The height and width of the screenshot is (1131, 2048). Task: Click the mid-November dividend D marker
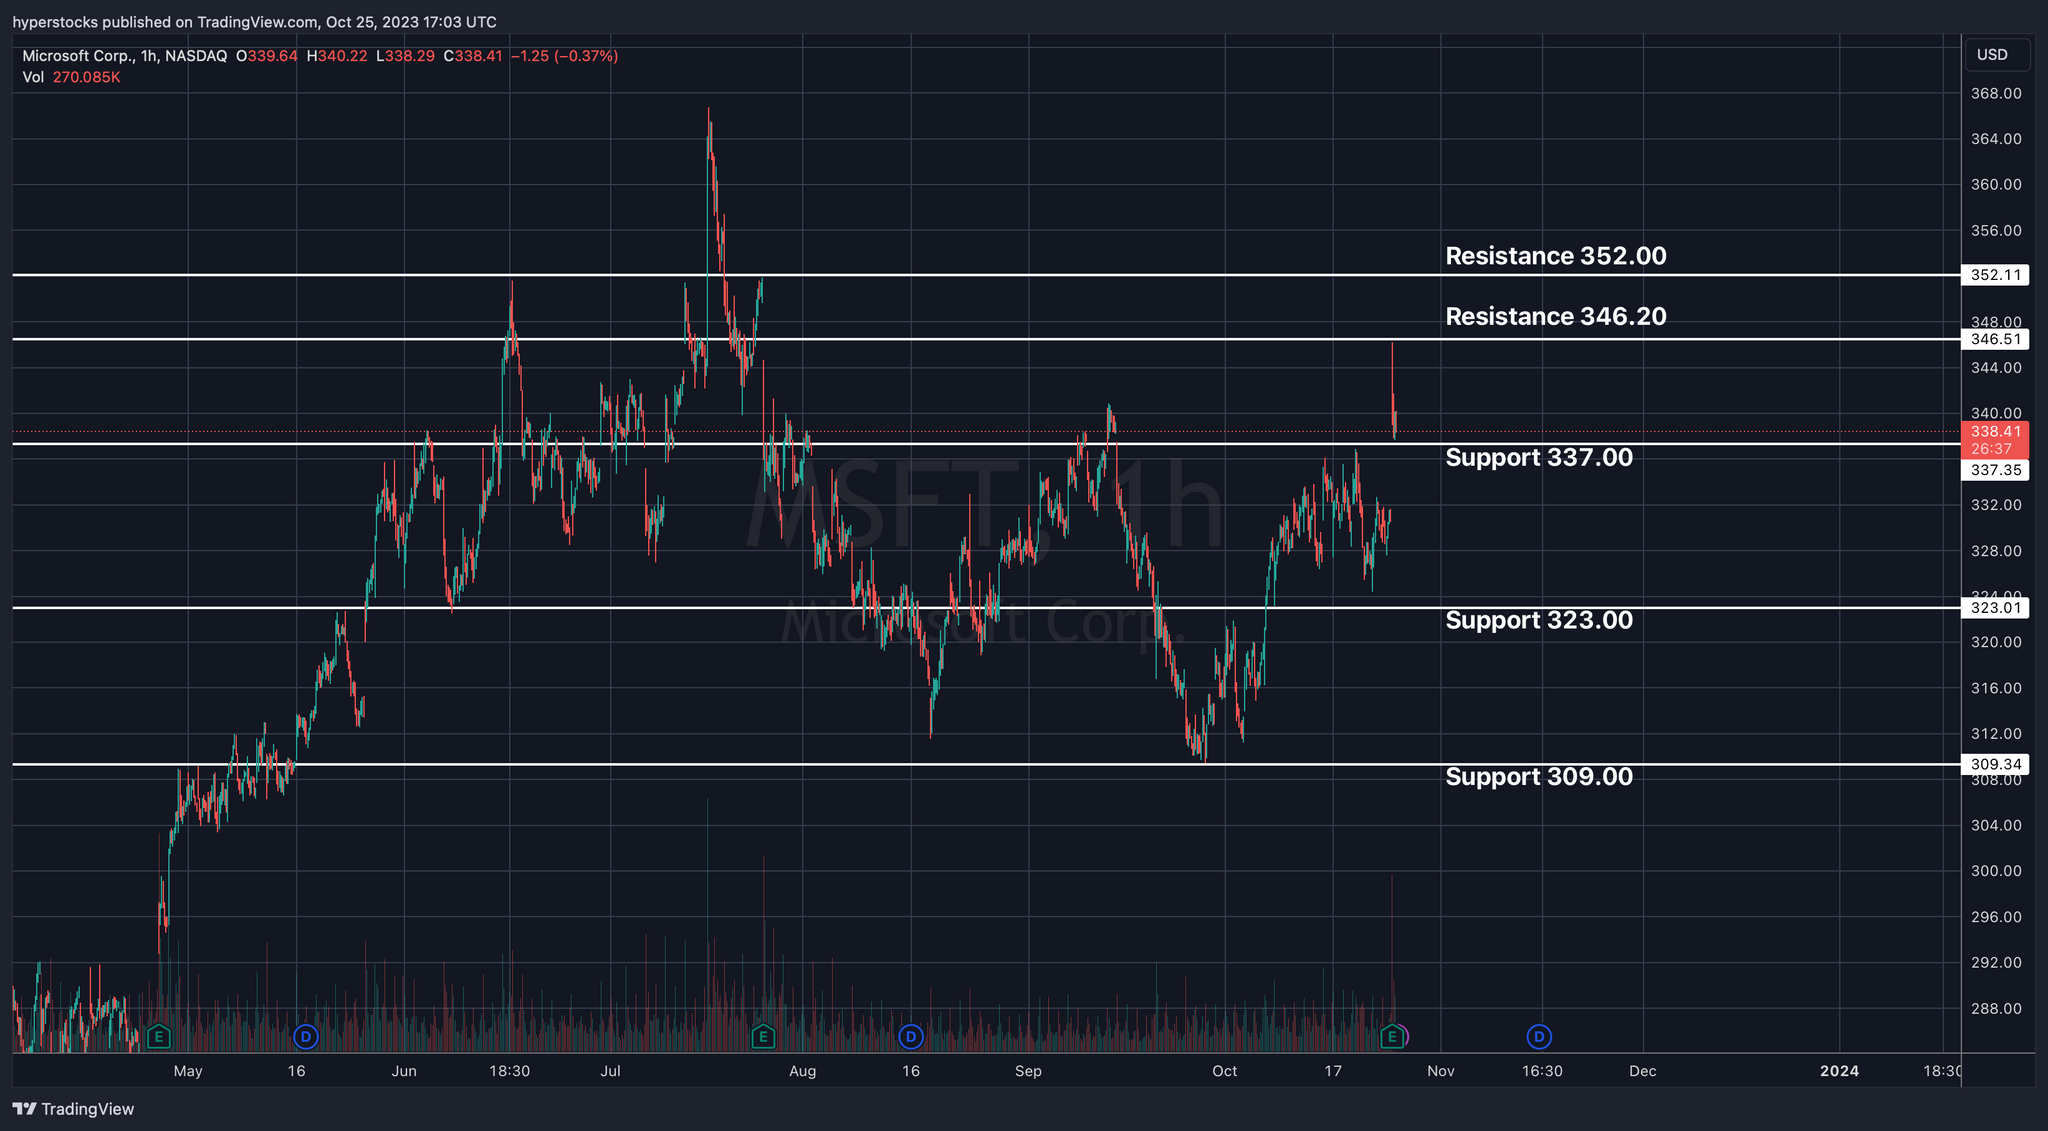click(1539, 1036)
